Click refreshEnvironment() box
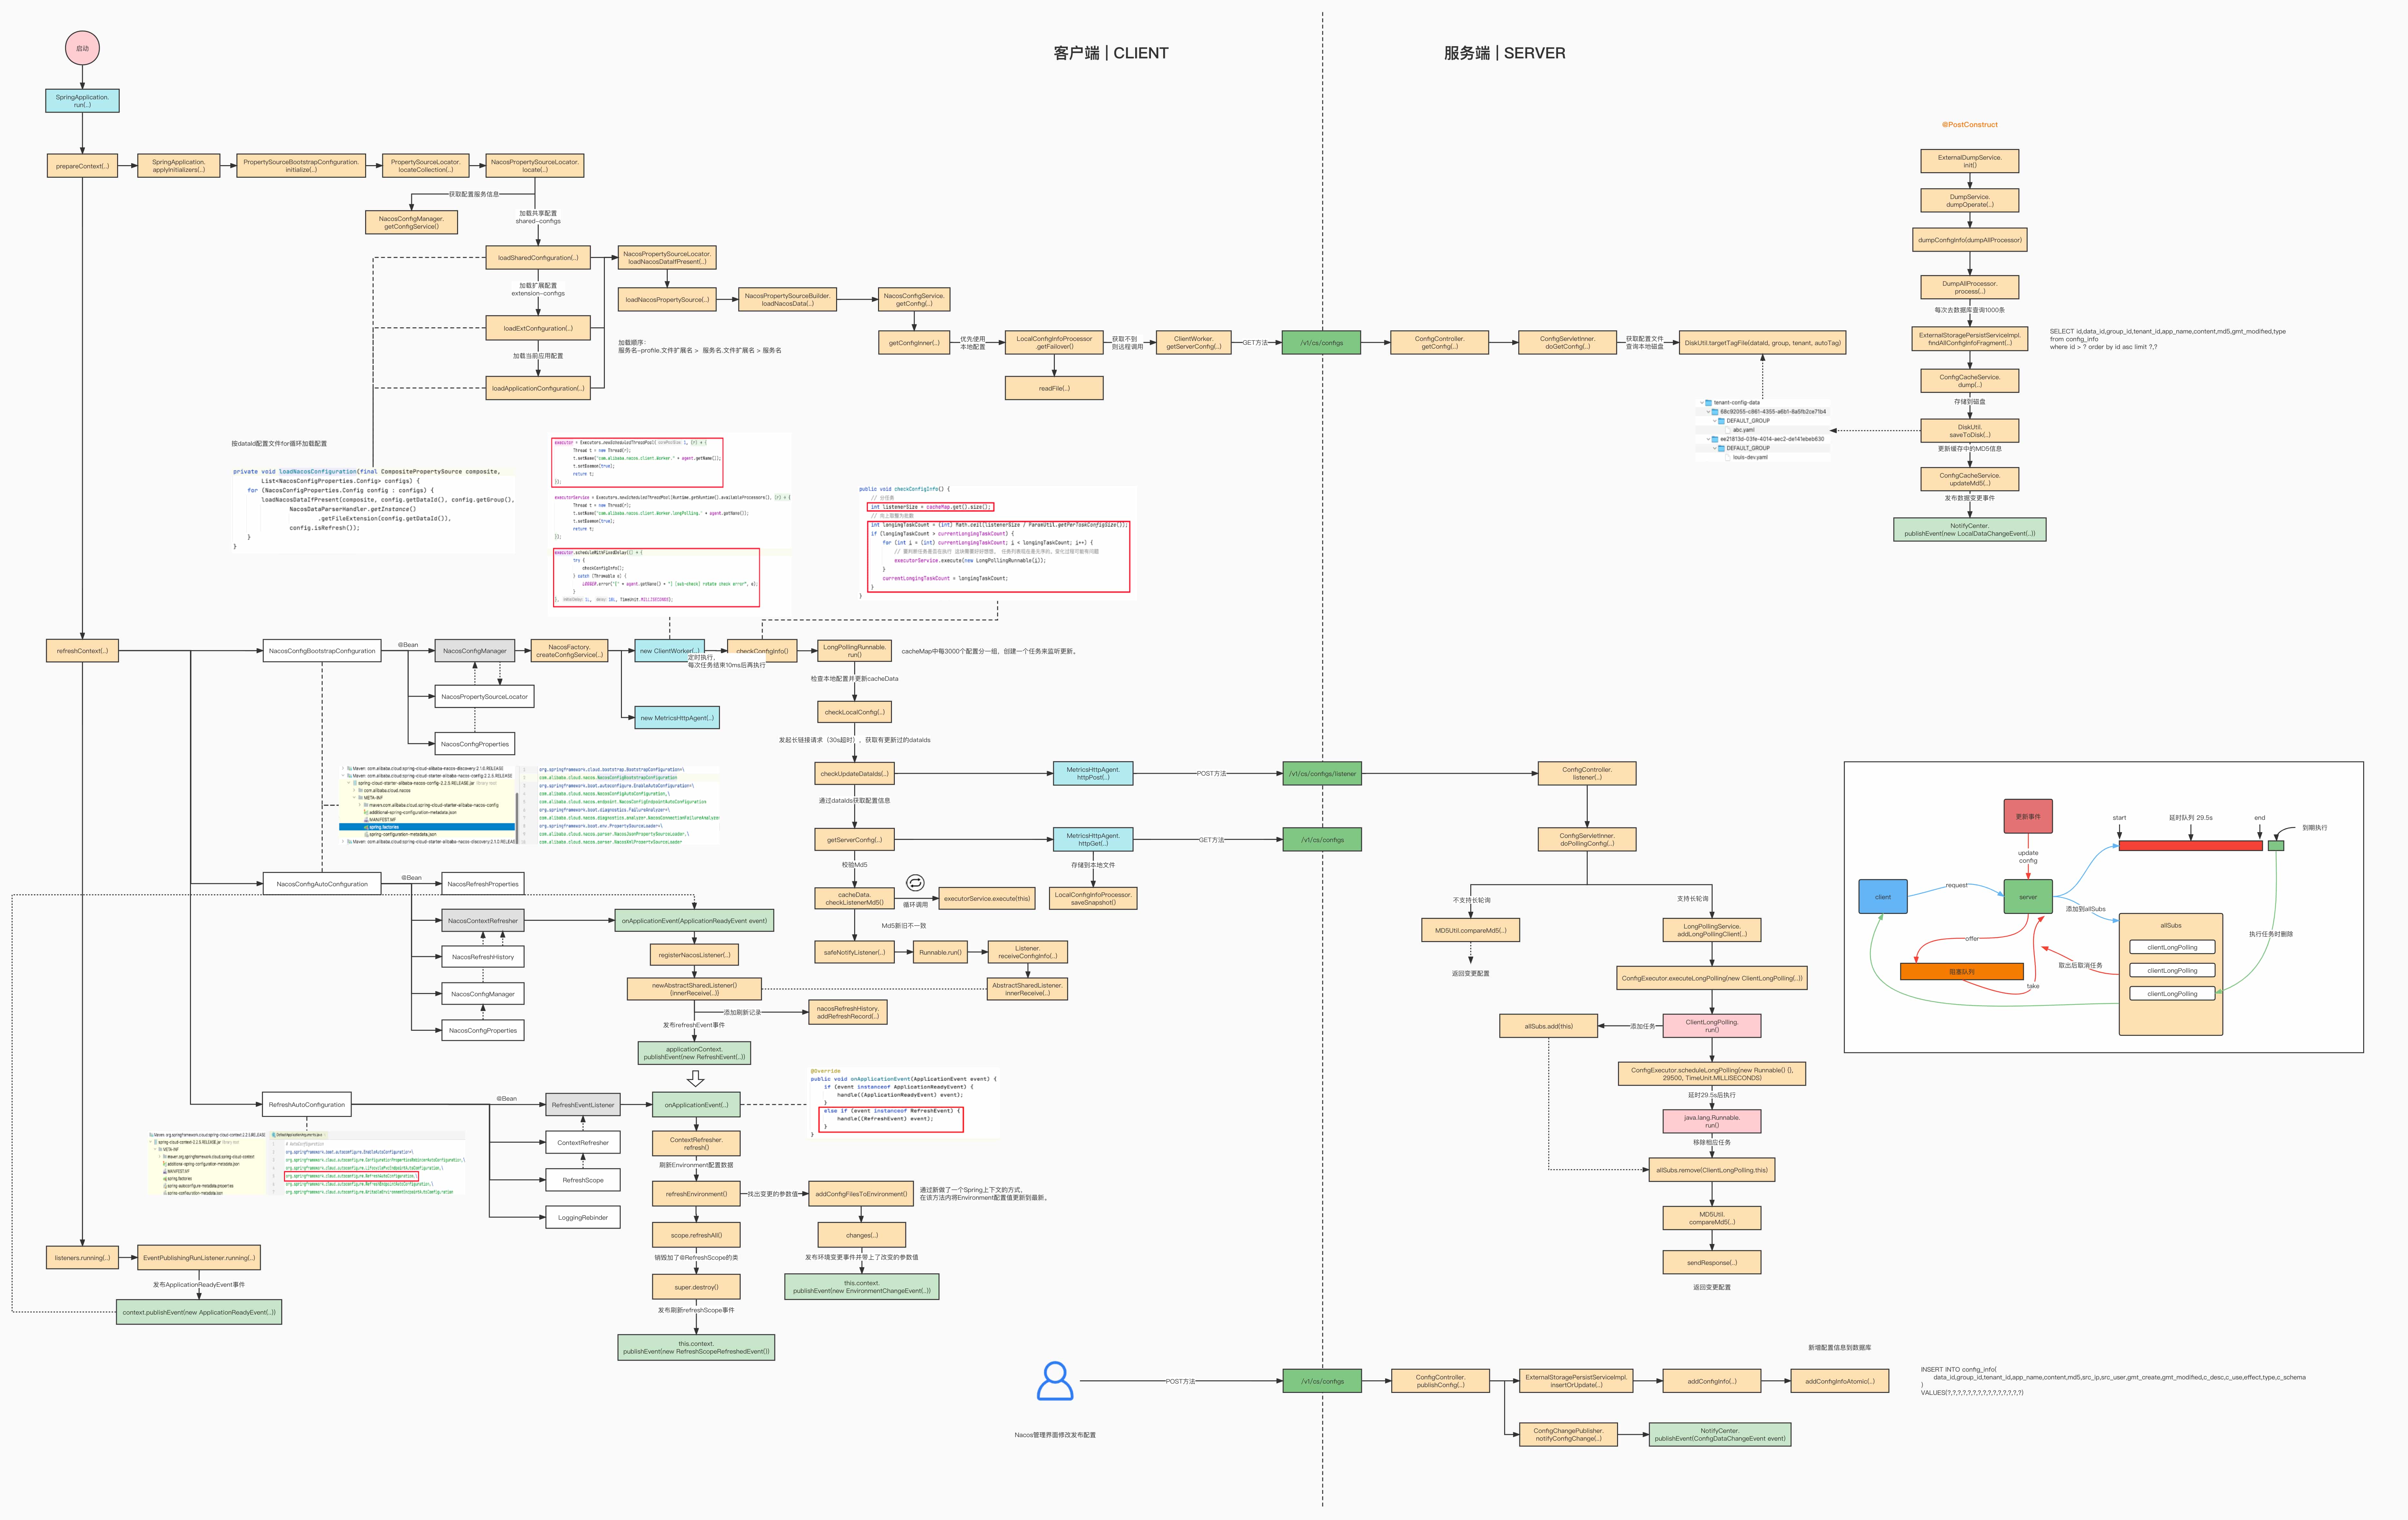Viewport: 2408px width, 1520px height. tap(696, 1194)
